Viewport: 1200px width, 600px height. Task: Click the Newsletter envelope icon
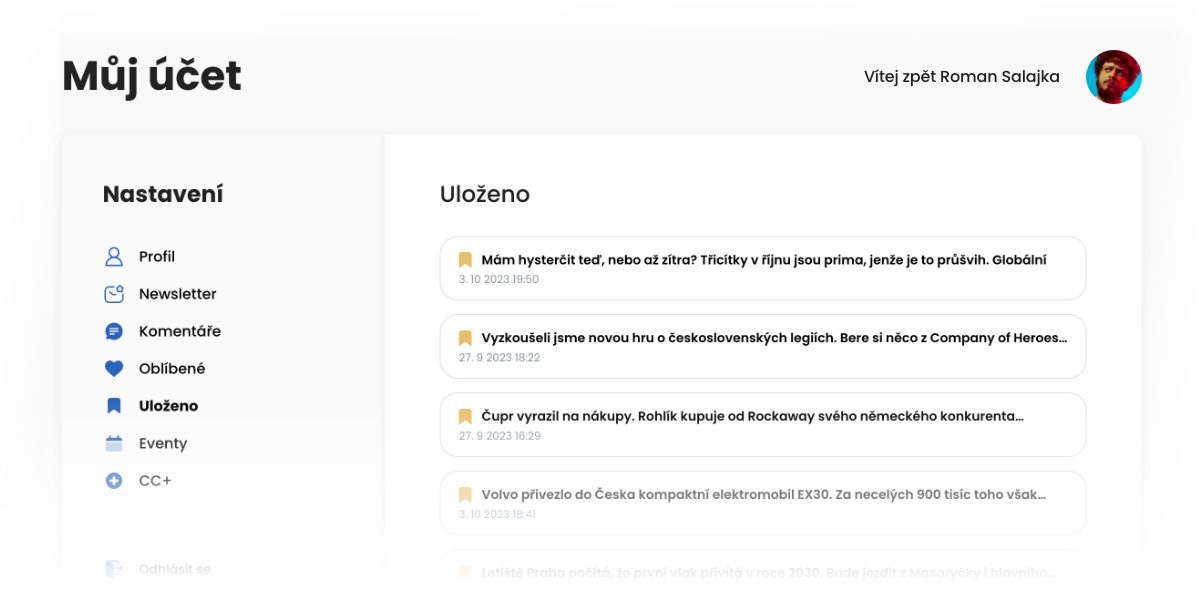114,294
